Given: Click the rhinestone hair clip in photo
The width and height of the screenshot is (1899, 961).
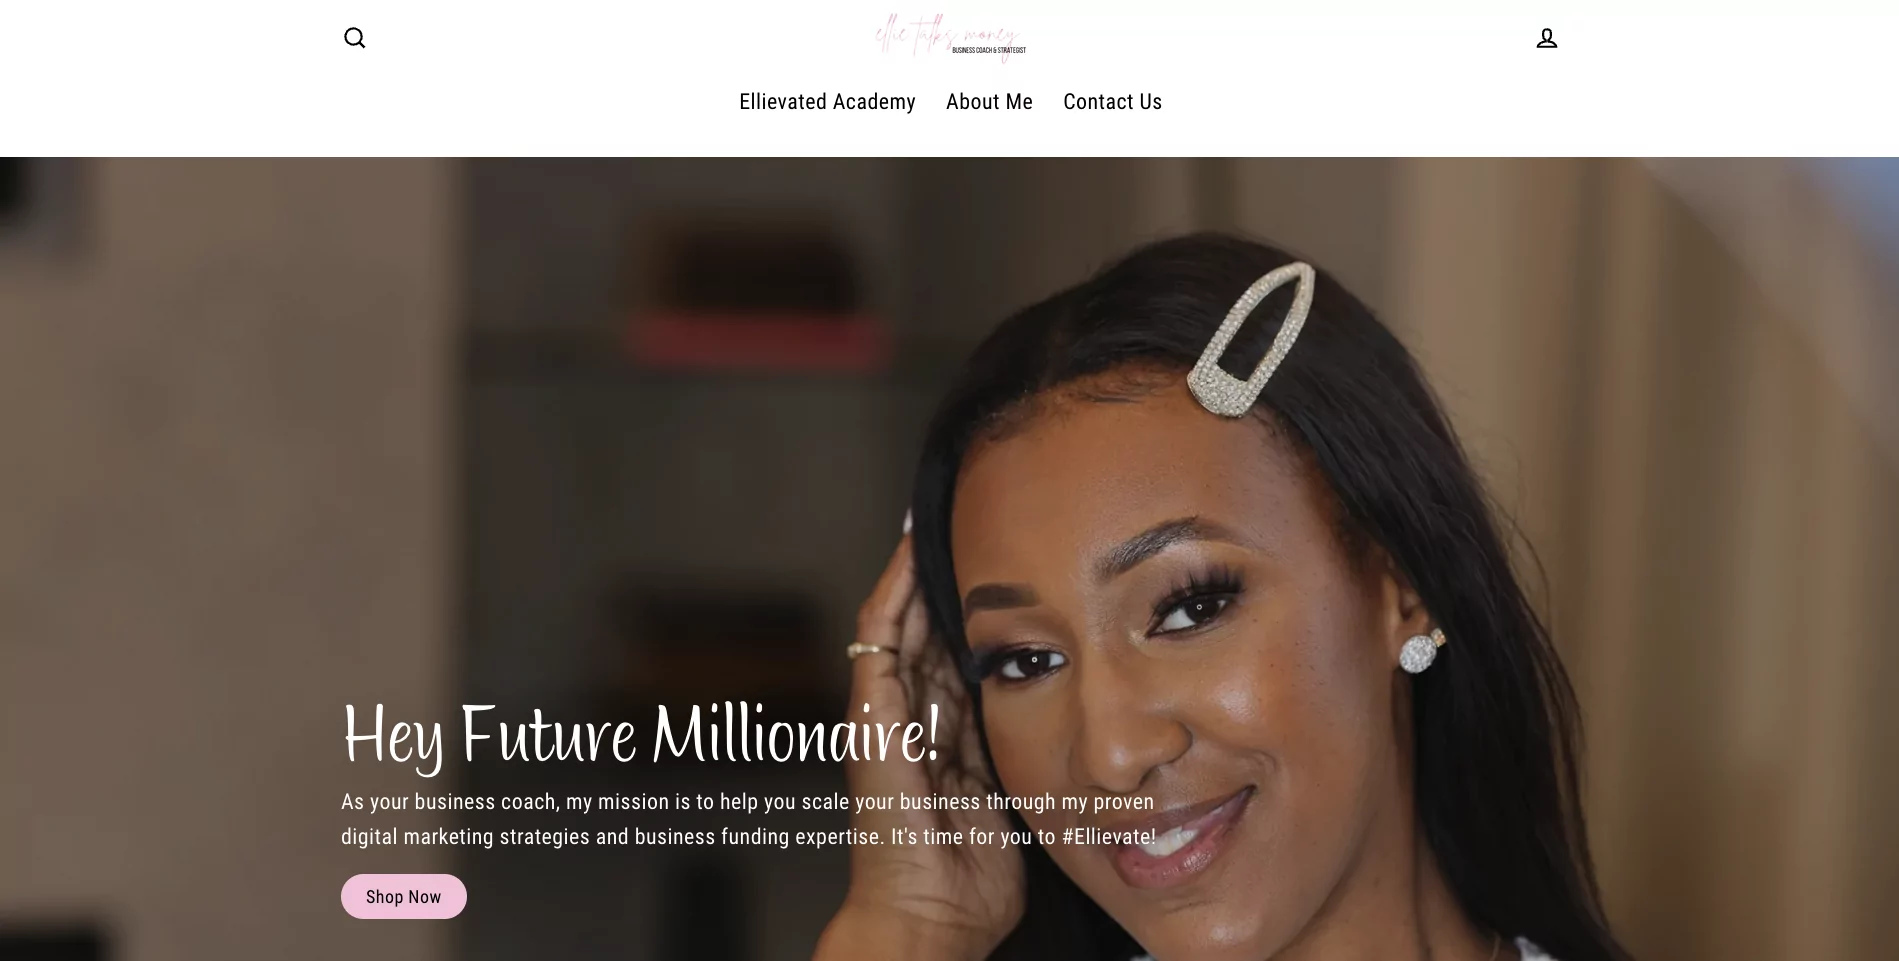Looking at the screenshot, I should click(1251, 338).
